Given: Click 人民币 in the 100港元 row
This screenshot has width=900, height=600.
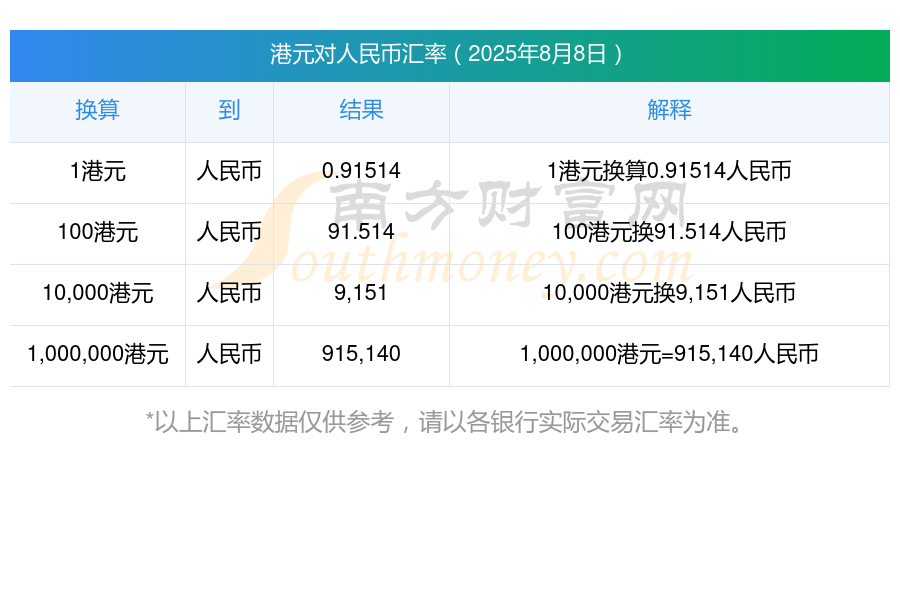Looking at the screenshot, I should [229, 232].
